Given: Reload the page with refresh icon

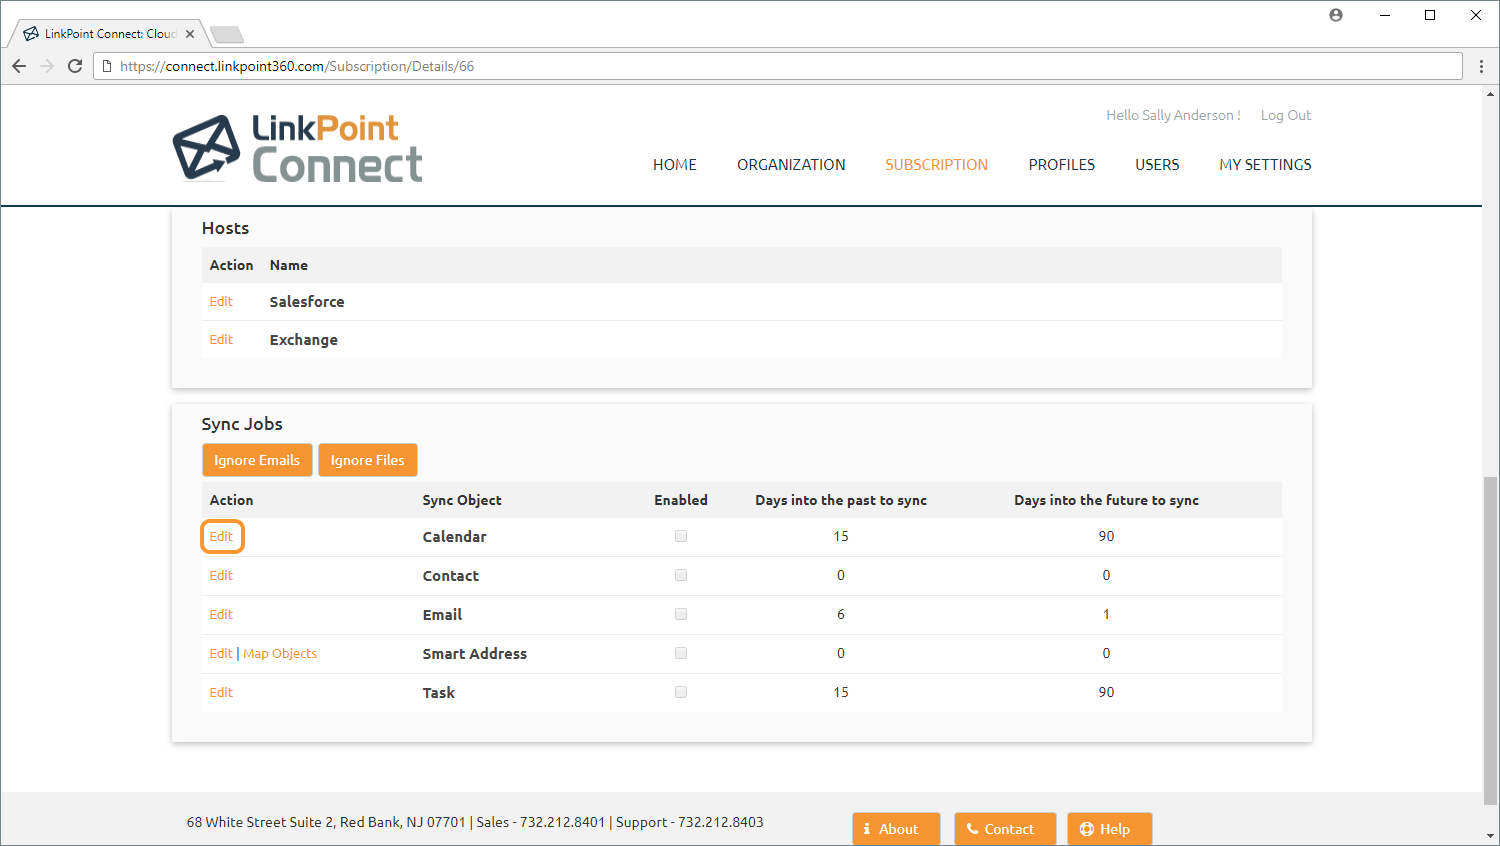Looking at the screenshot, I should [x=75, y=66].
